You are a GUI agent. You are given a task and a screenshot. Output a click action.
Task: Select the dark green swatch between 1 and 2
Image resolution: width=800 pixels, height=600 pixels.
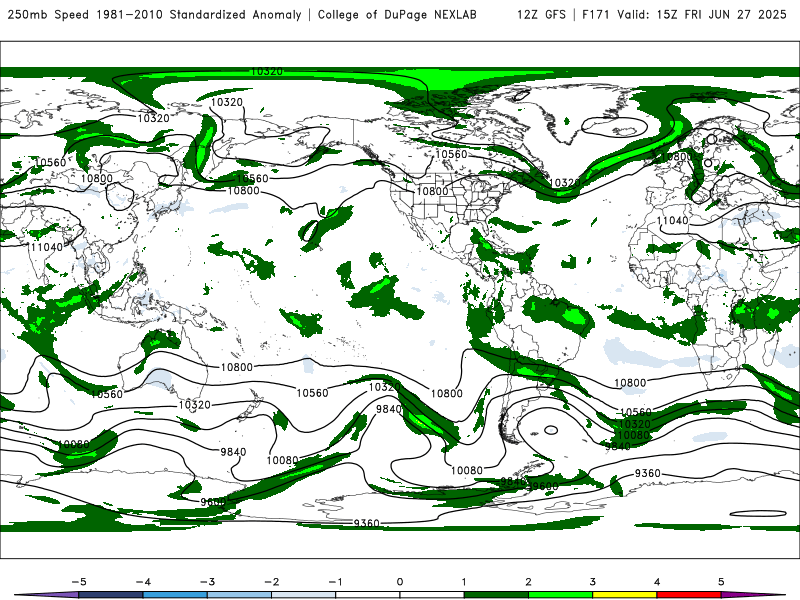[496, 595]
